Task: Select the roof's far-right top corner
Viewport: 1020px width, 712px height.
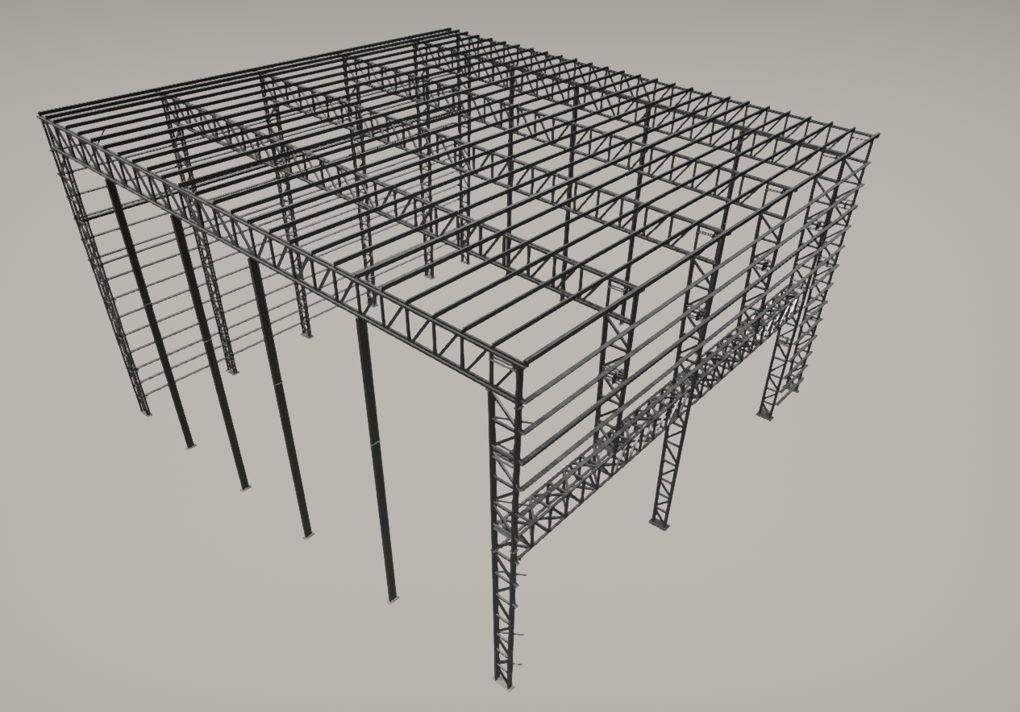Action: 872,136
